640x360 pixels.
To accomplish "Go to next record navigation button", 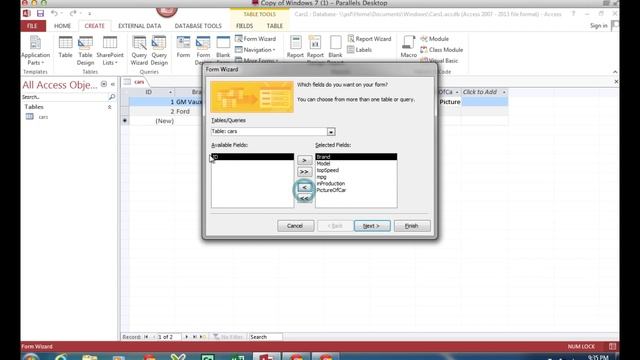I will tap(187, 337).
